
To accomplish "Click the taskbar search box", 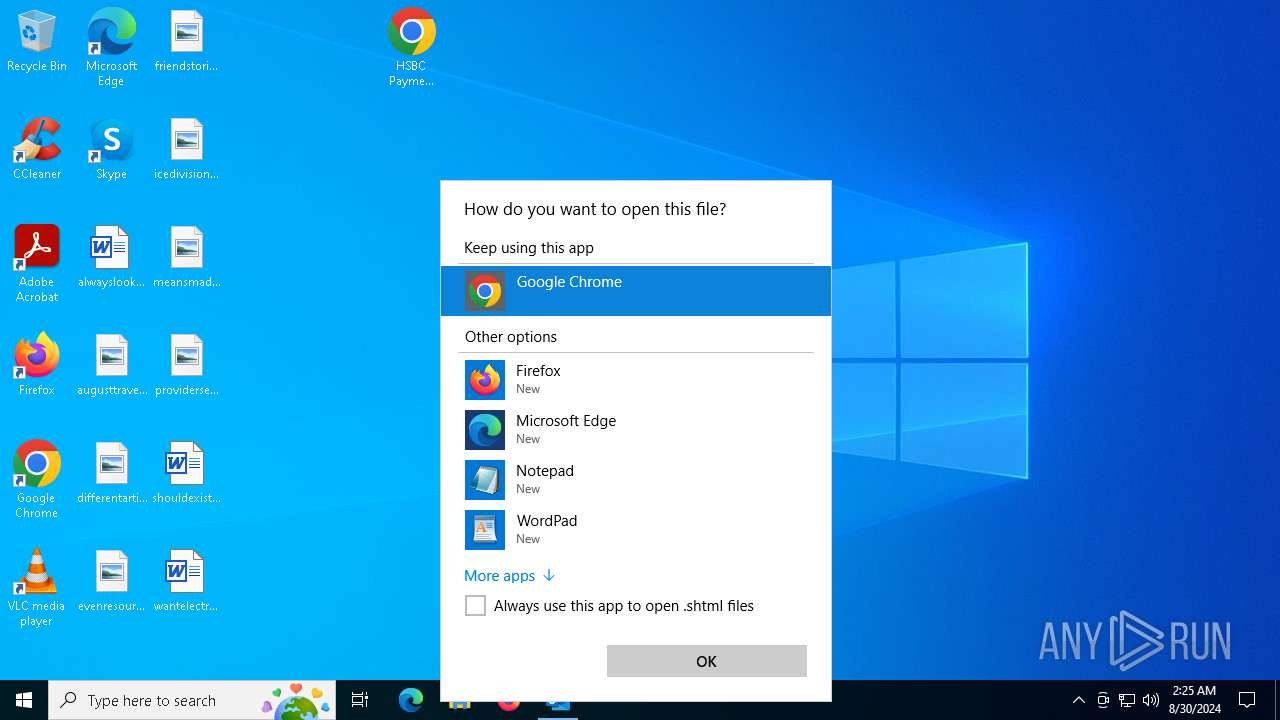I will click(192, 700).
